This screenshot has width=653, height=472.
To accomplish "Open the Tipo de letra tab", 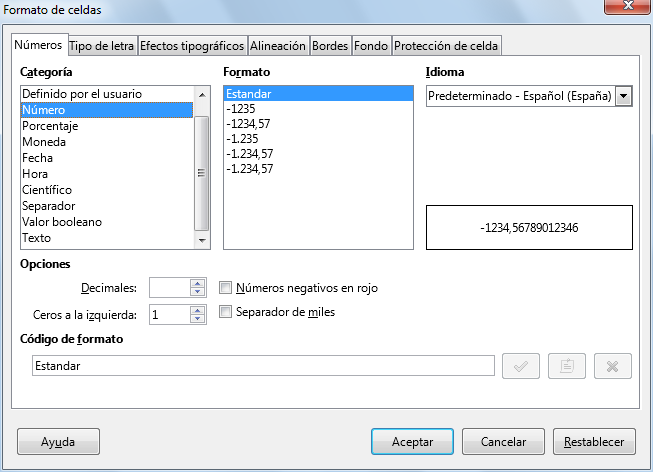I will 102,46.
